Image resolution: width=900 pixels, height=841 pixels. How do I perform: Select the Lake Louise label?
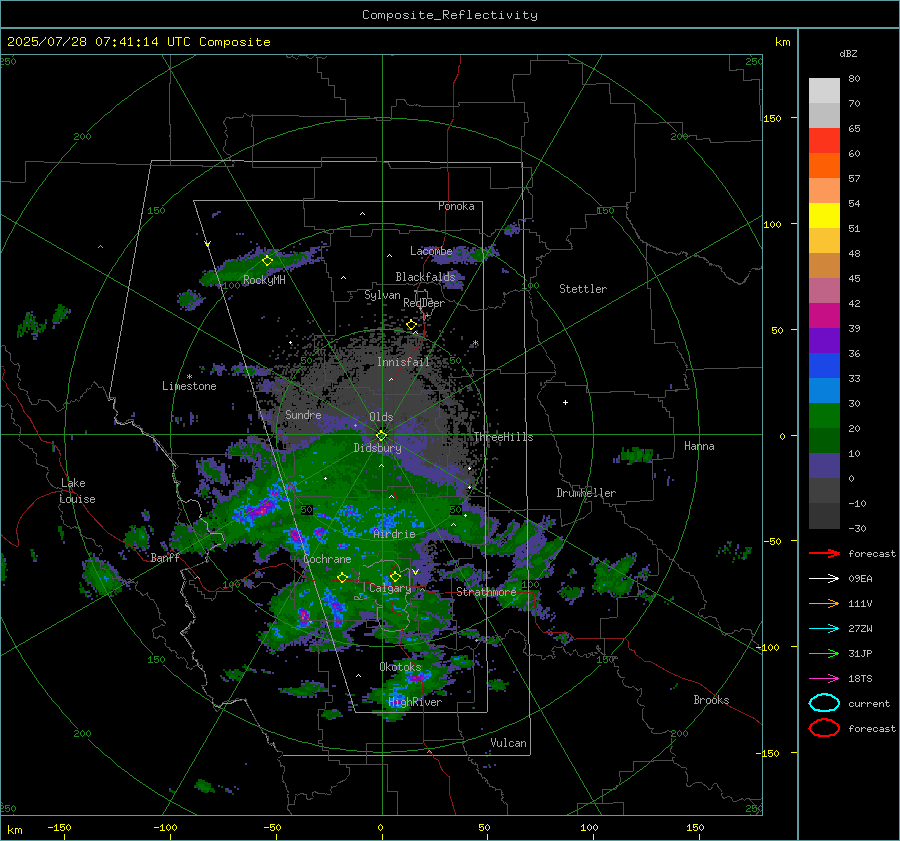[77, 491]
